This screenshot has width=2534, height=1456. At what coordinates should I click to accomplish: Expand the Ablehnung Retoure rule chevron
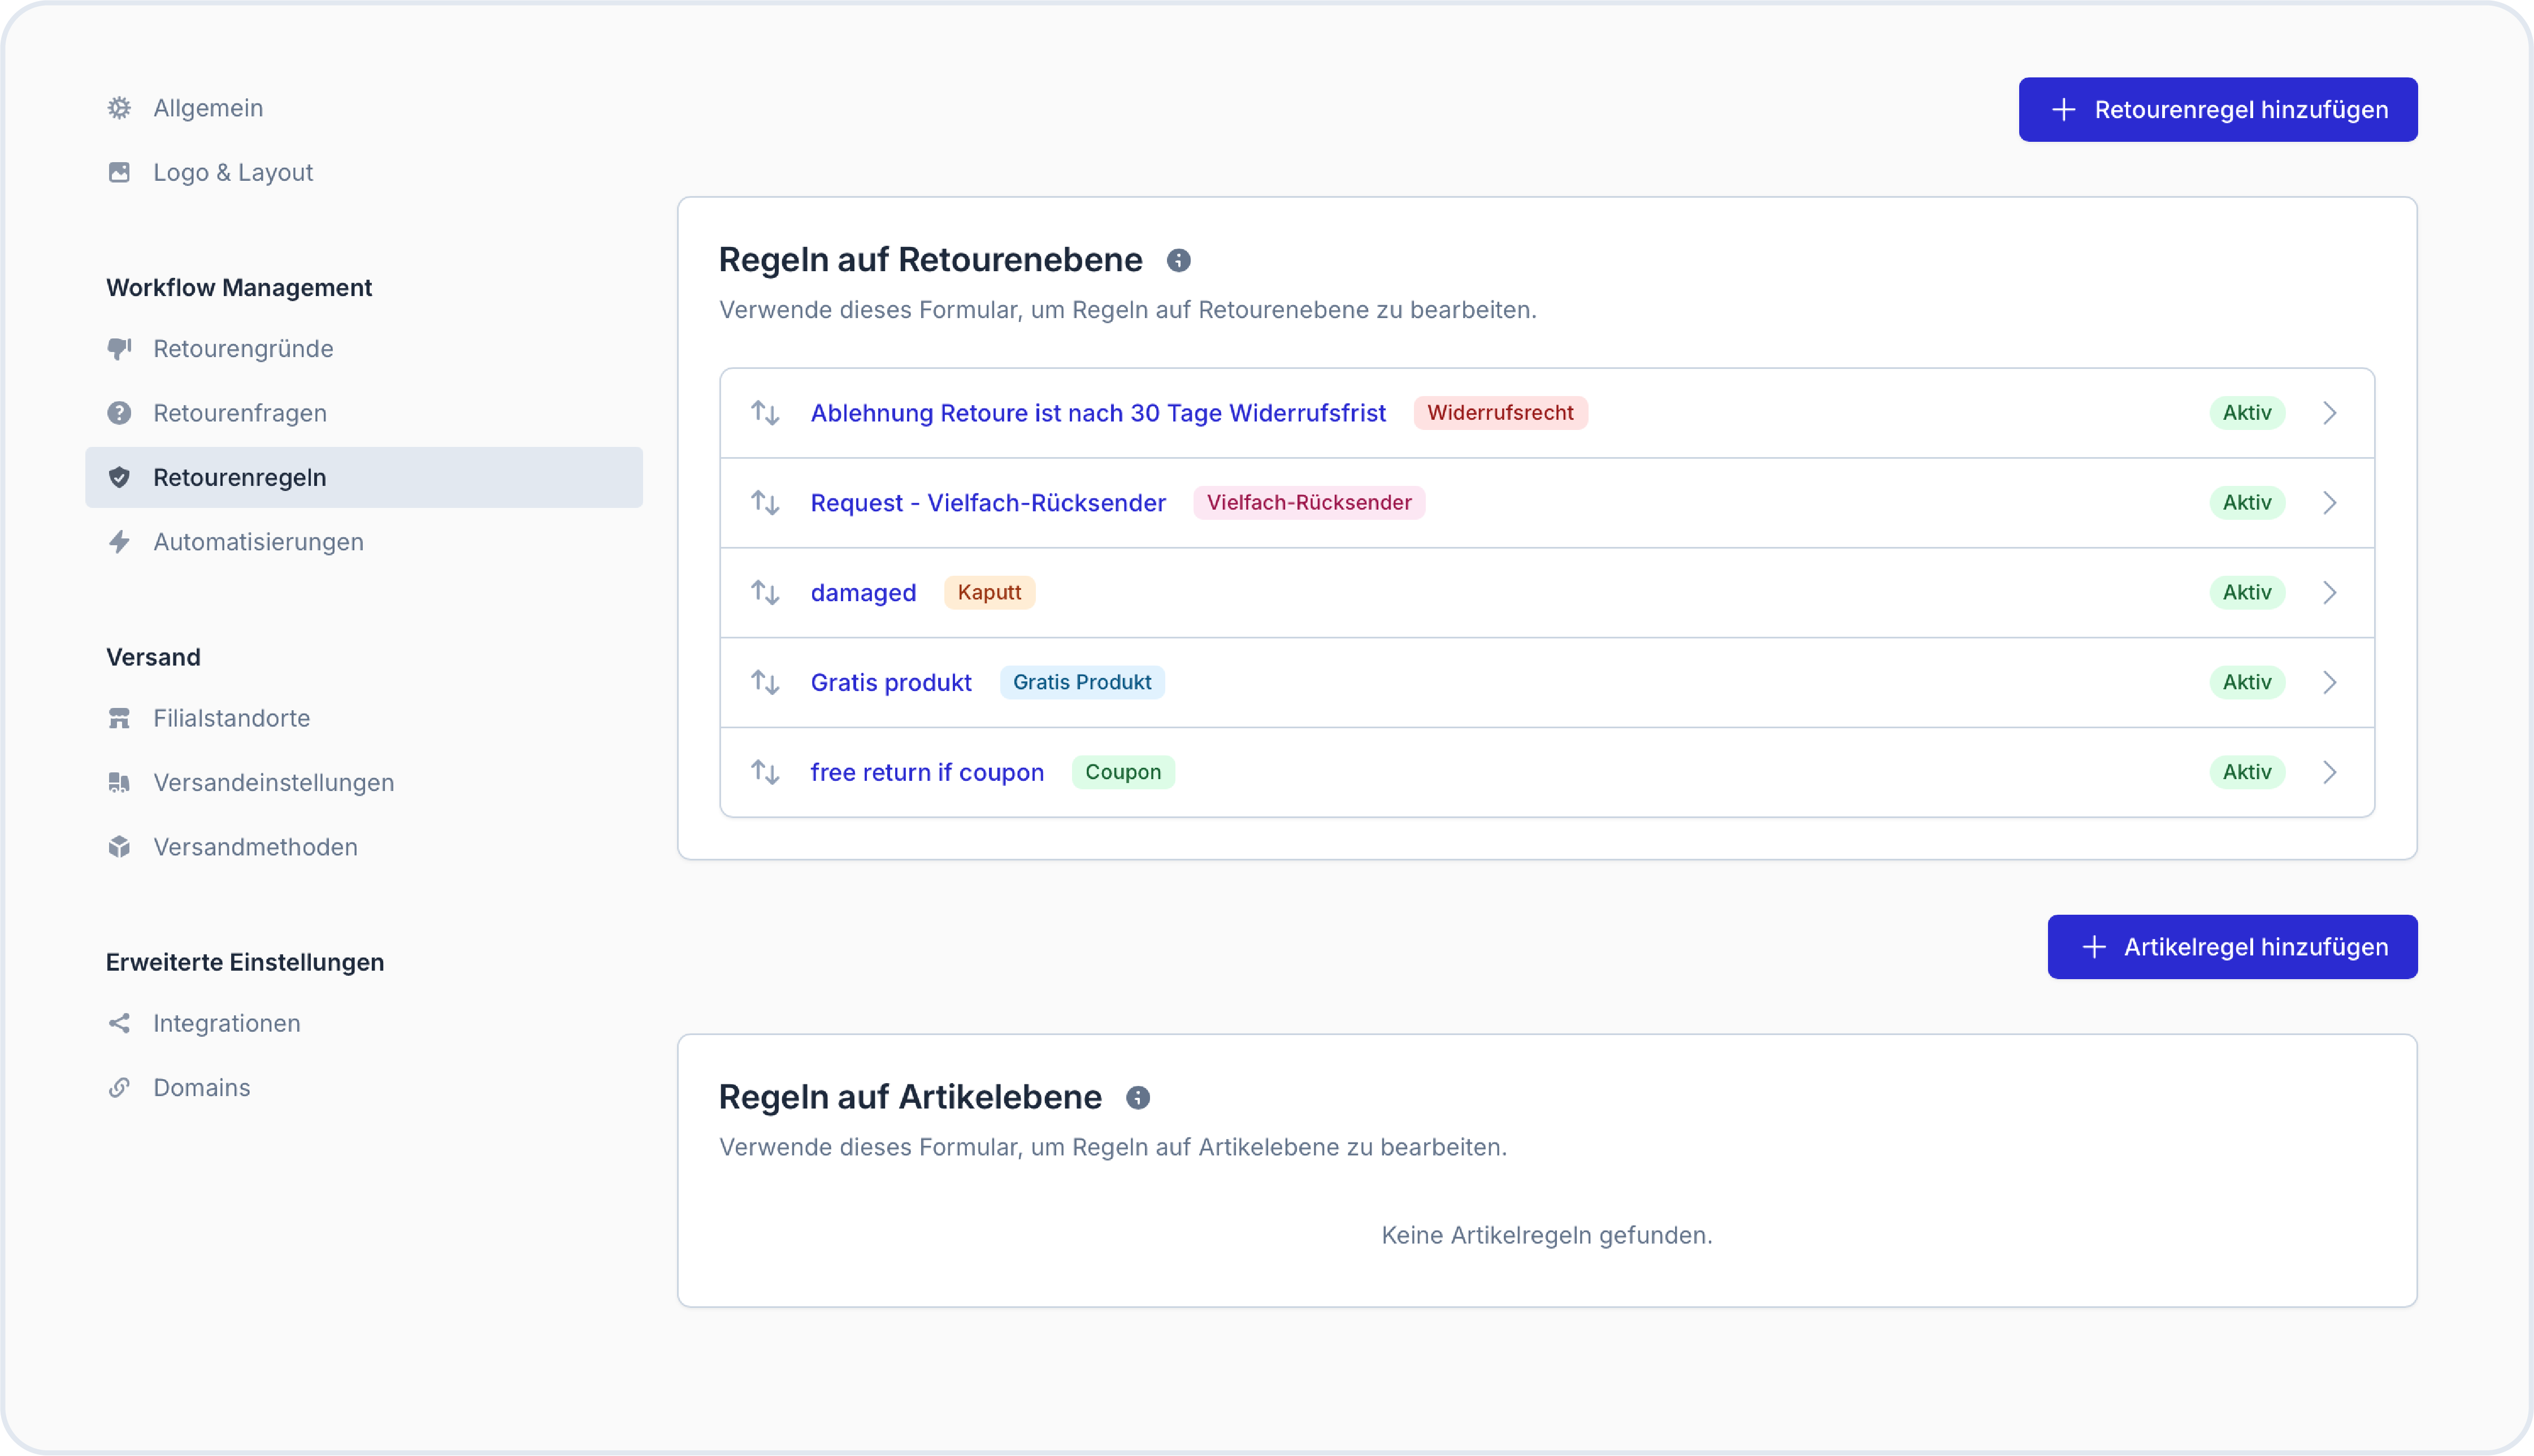point(2329,413)
